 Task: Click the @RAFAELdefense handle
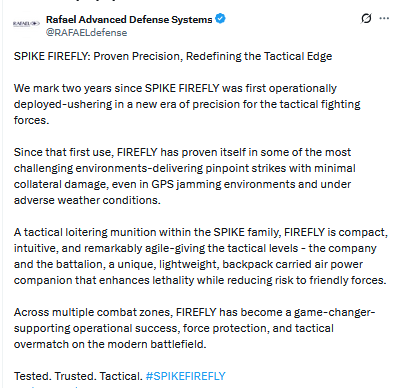coord(86,33)
